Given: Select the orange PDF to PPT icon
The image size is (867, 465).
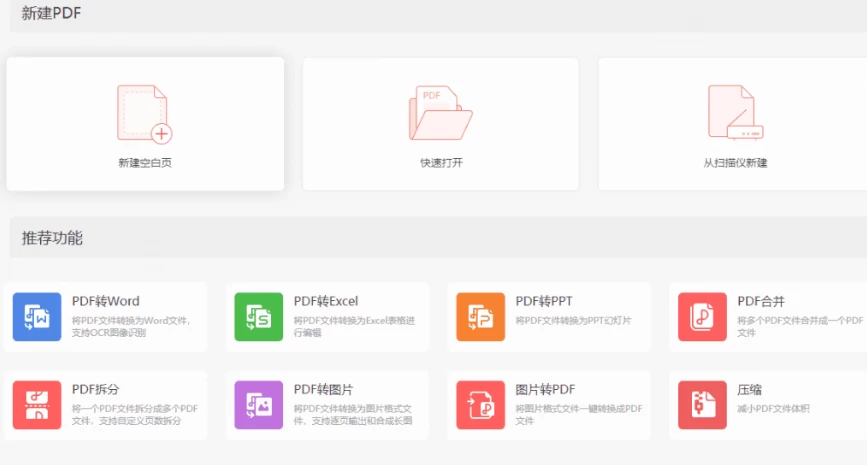Looking at the screenshot, I should 480,317.
